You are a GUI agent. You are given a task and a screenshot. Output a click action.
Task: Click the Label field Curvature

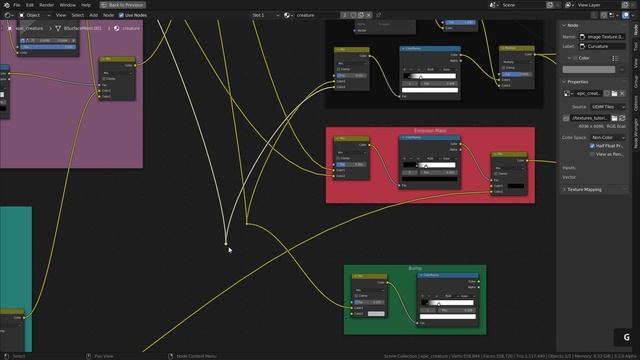[x=602, y=46]
